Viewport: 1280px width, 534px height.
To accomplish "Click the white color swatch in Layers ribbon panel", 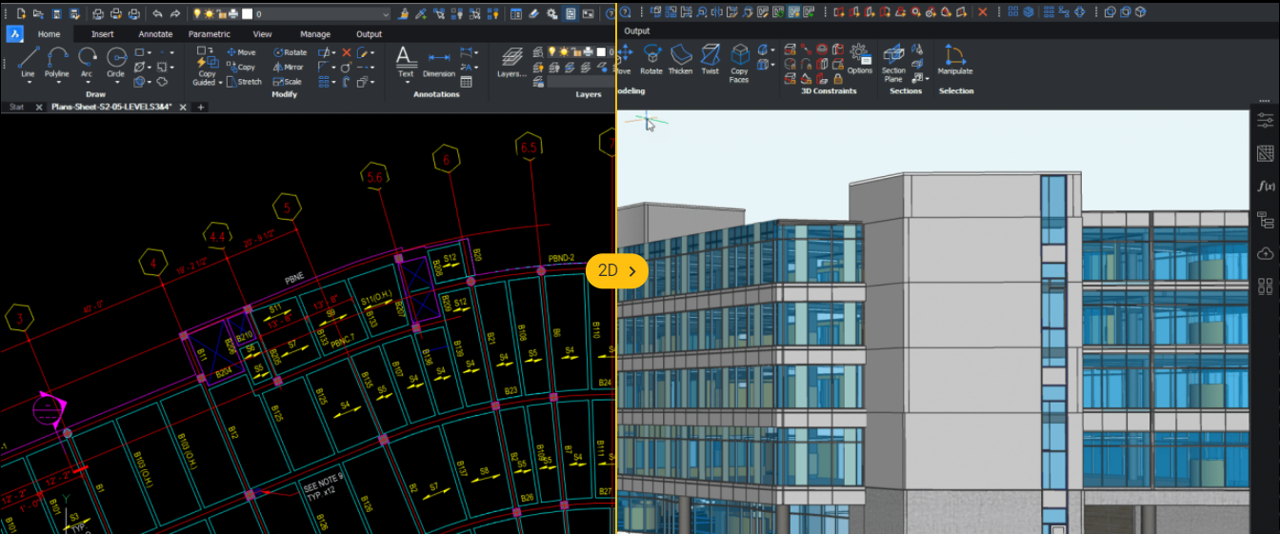I will (599, 51).
